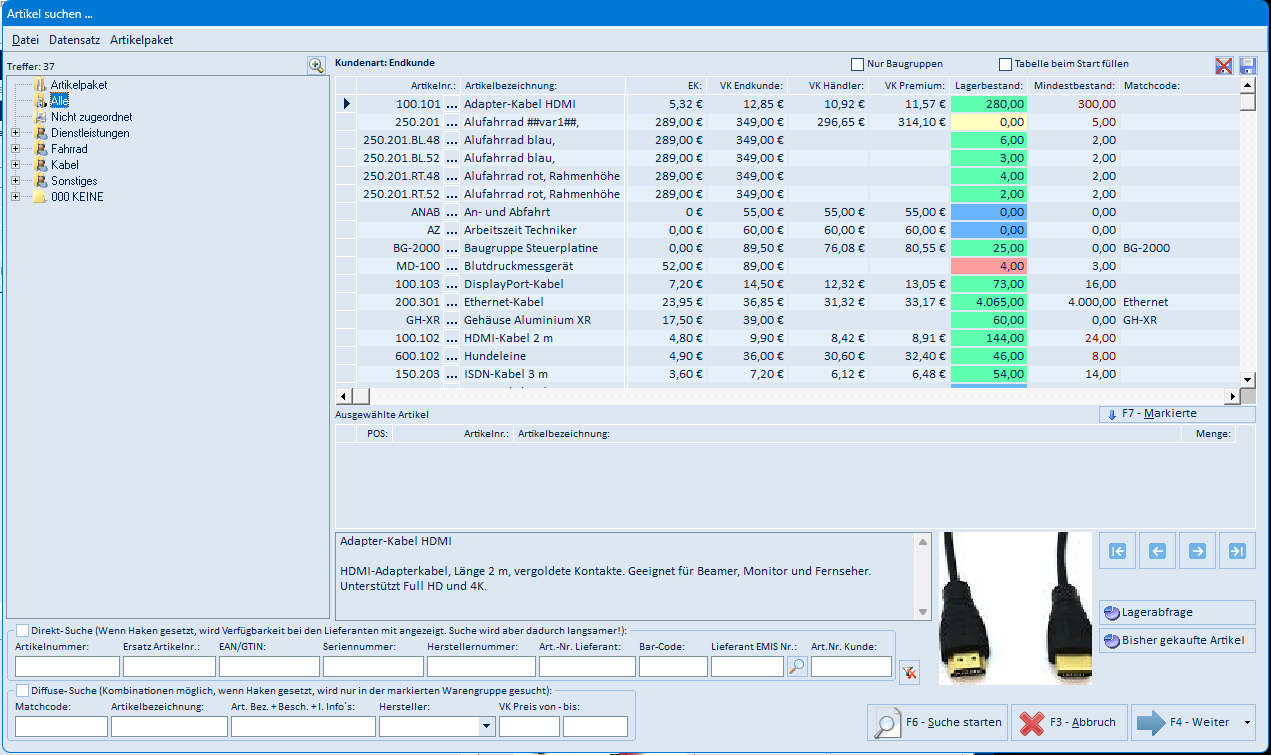The image size is (1271, 755).
Task: Go to previous record arrow
Action: tap(1157, 550)
